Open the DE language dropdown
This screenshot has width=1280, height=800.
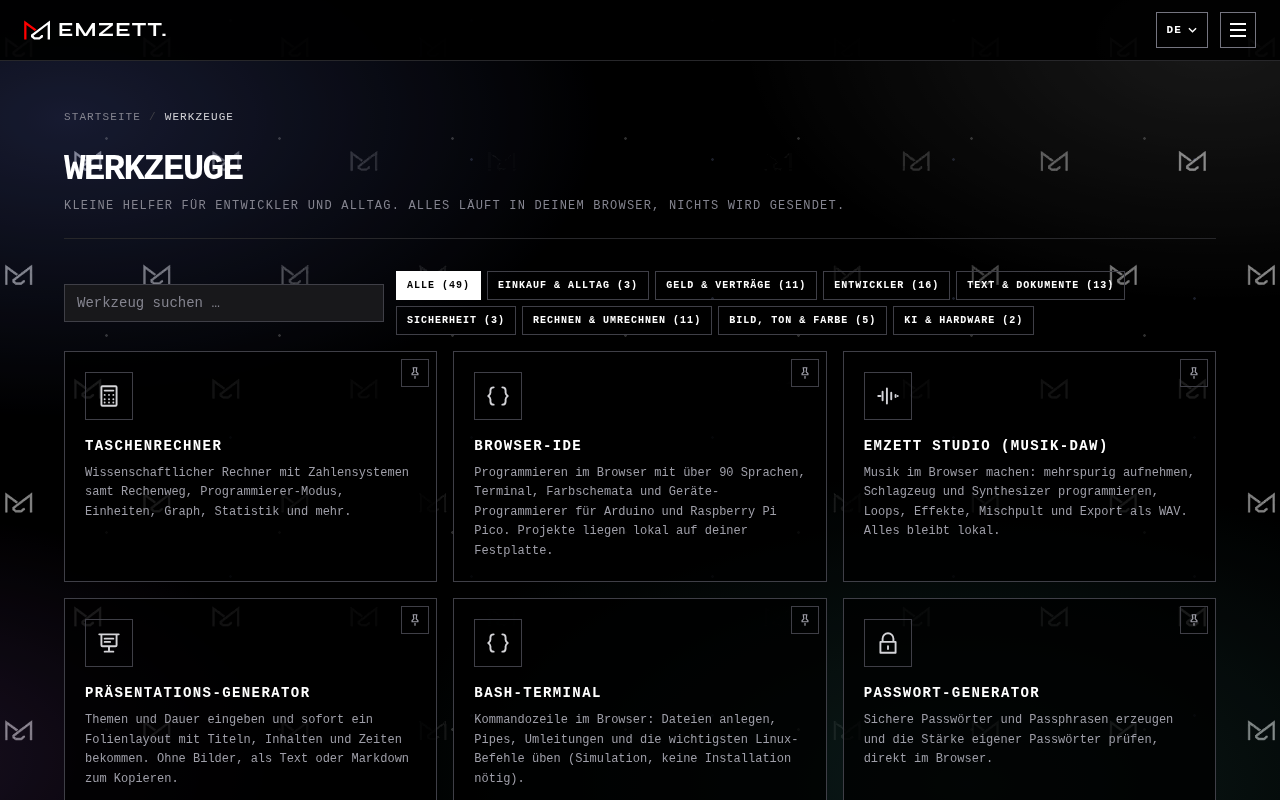click(x=1182, y=30)
